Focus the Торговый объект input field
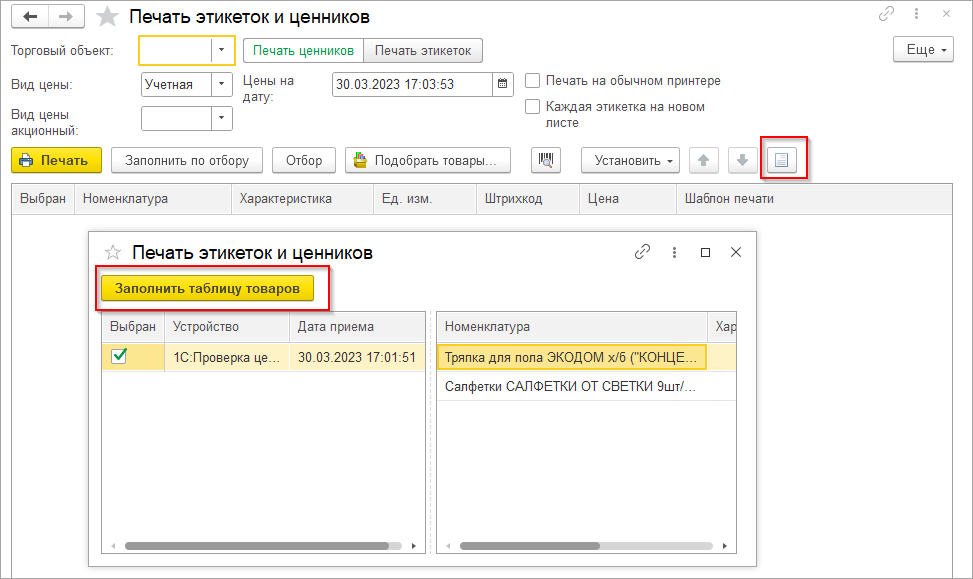The width and height of the screenshot is (973, 579). [x=176, y=50]
